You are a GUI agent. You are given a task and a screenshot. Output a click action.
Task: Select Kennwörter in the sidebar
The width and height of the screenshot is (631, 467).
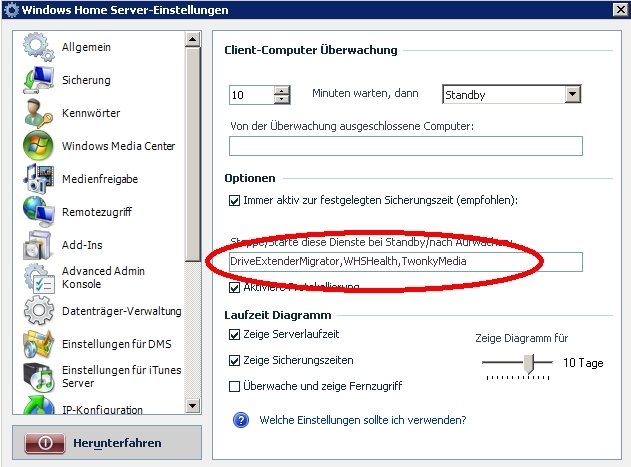91,113
